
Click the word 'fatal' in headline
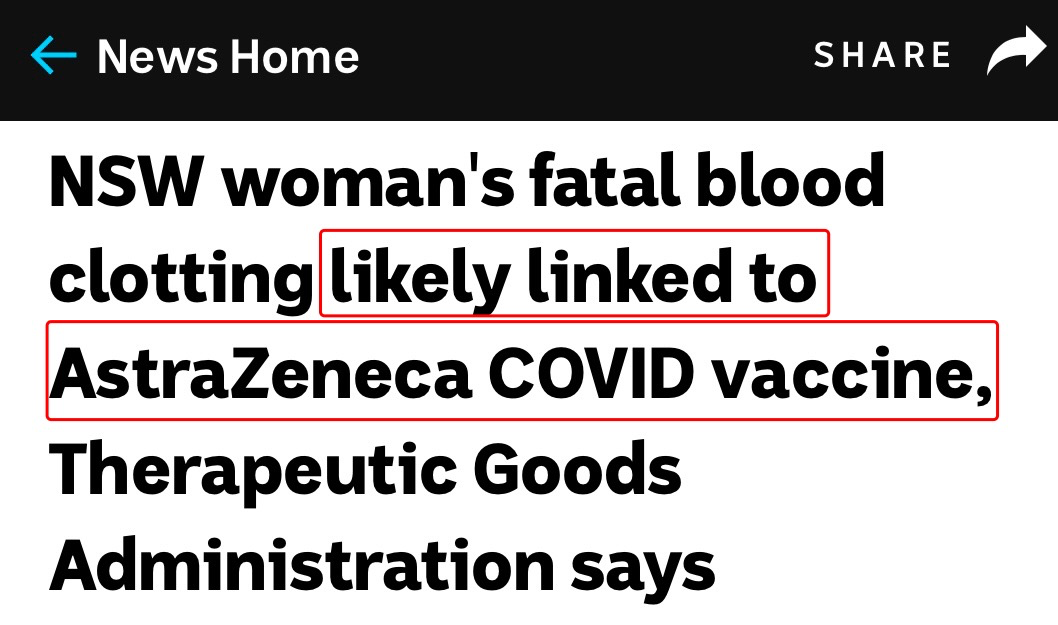604,180
